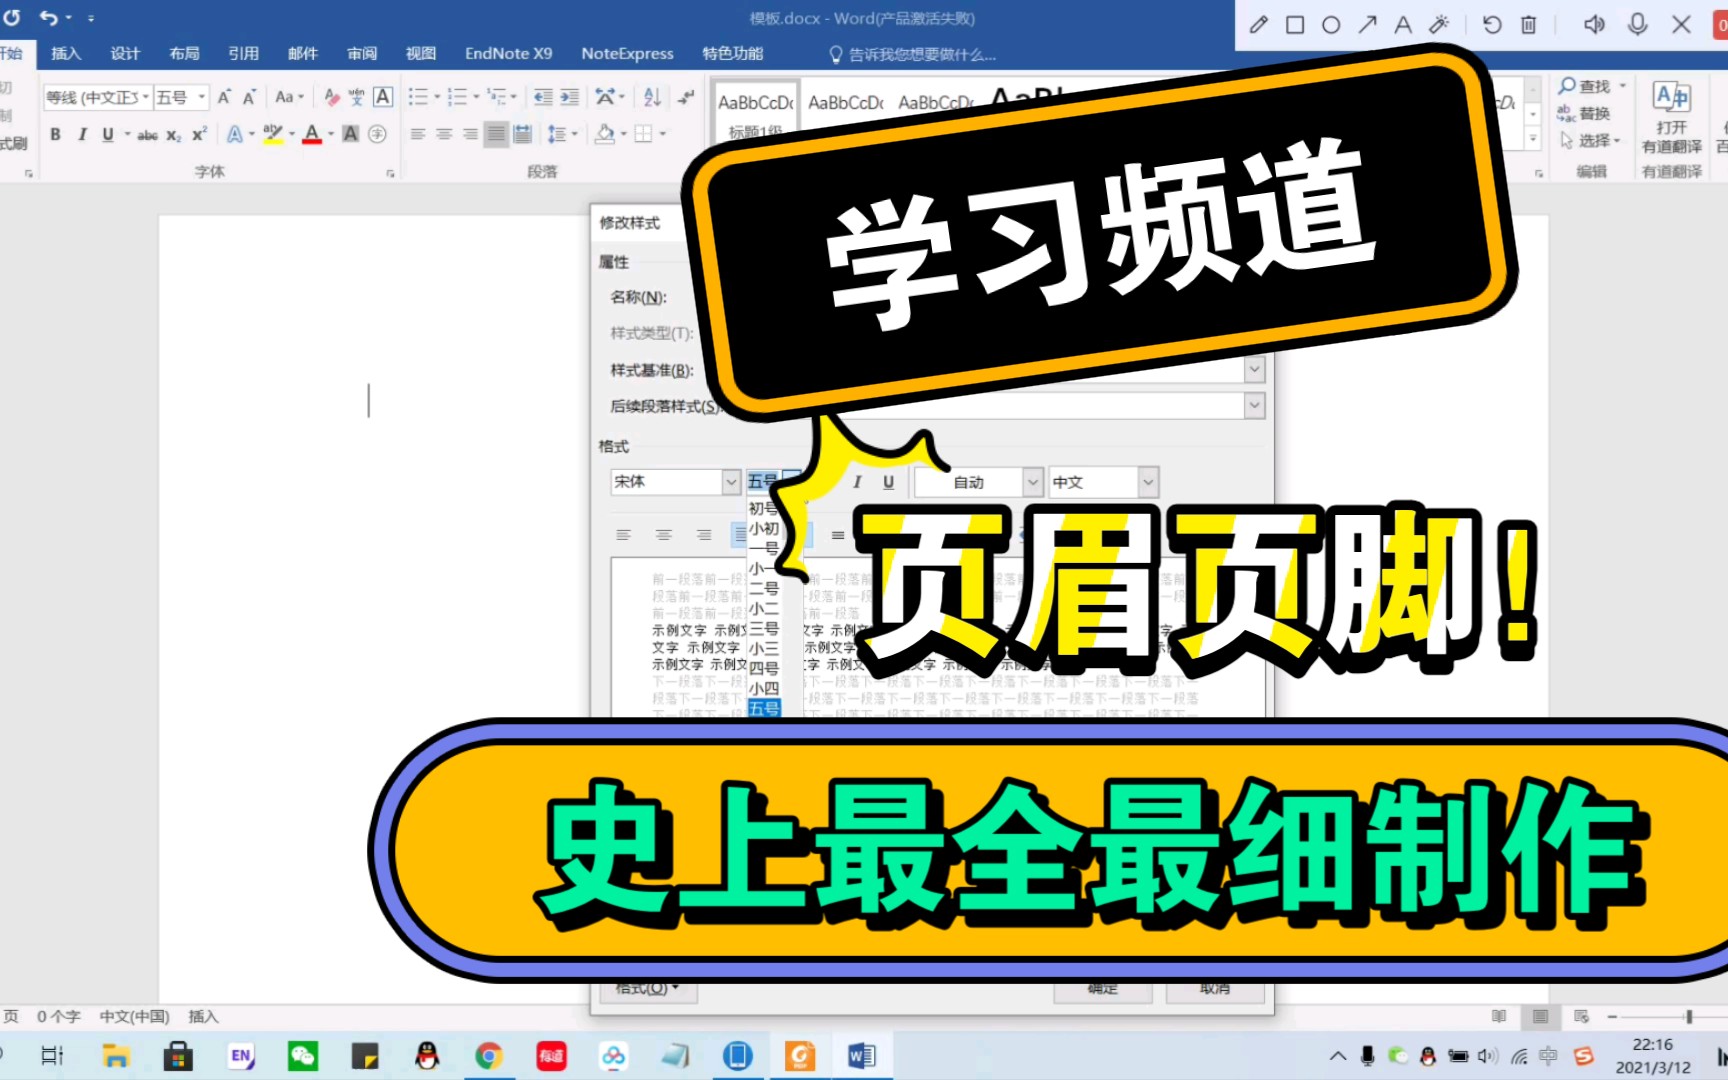Click the grow font size icon
Image resolution: width=1728 pixels, height=1080 pixels.
[224, 97]
